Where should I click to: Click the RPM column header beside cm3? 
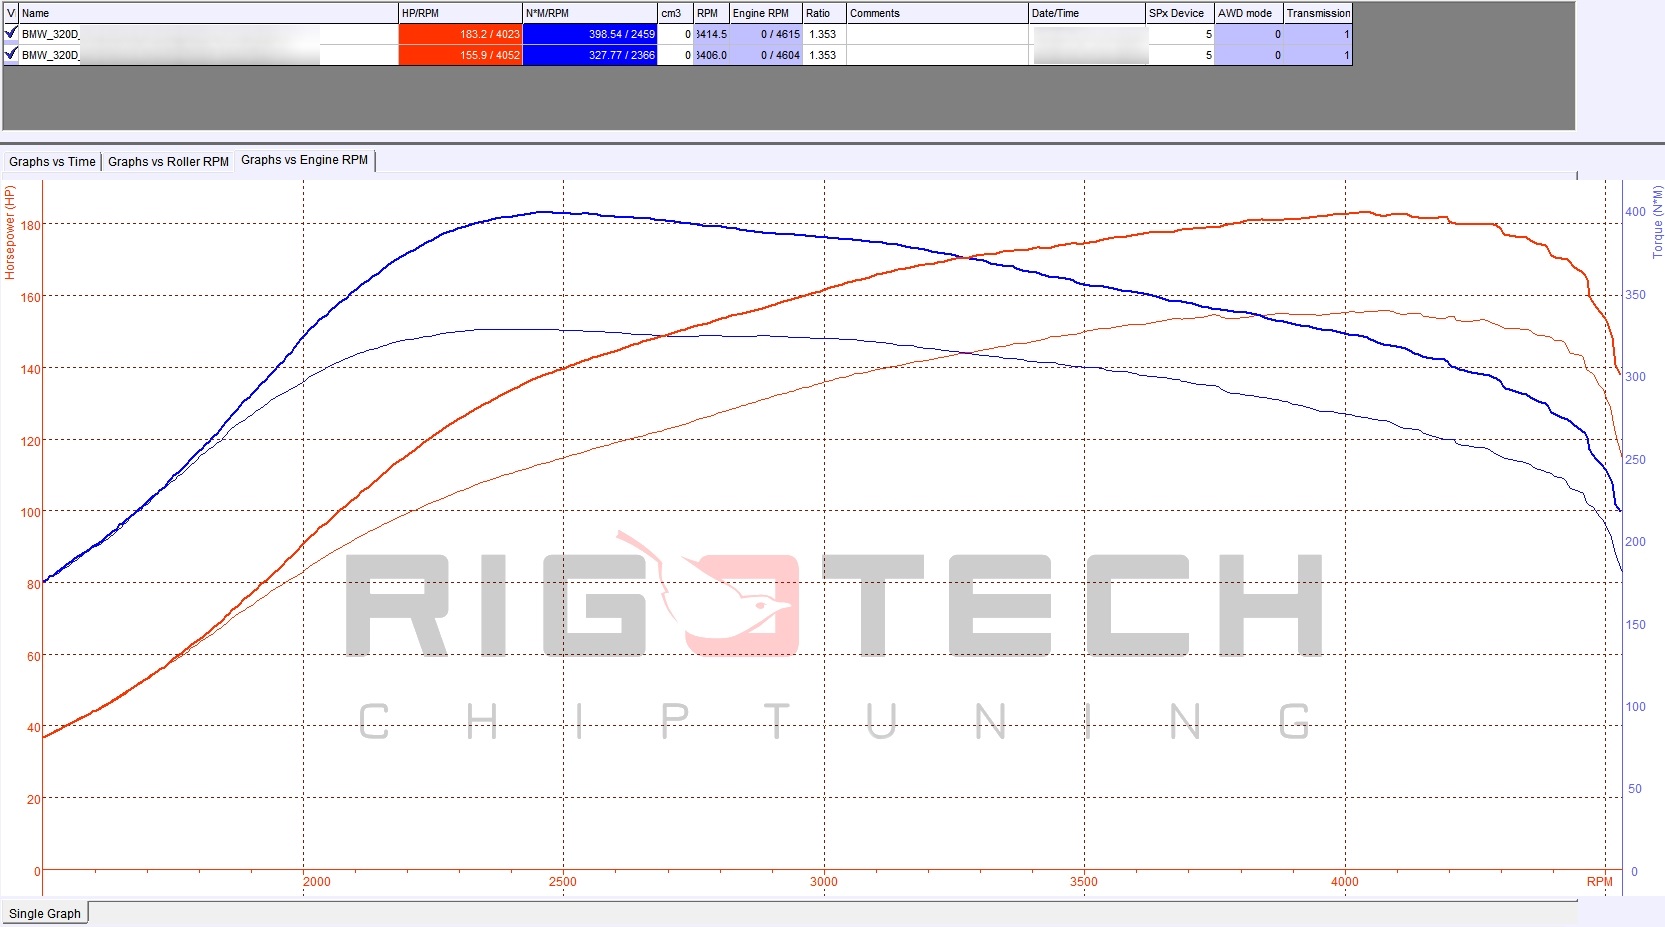tap(711, 13)
